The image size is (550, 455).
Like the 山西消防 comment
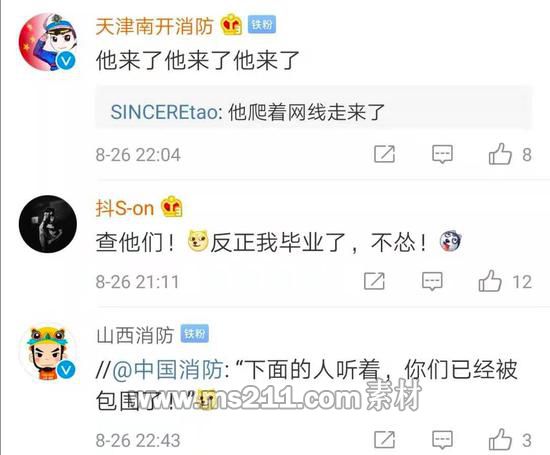500,439
